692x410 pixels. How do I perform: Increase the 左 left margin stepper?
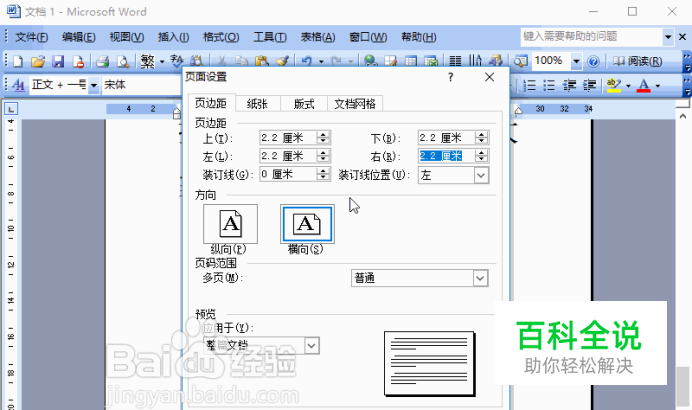[x=323, y=152]
